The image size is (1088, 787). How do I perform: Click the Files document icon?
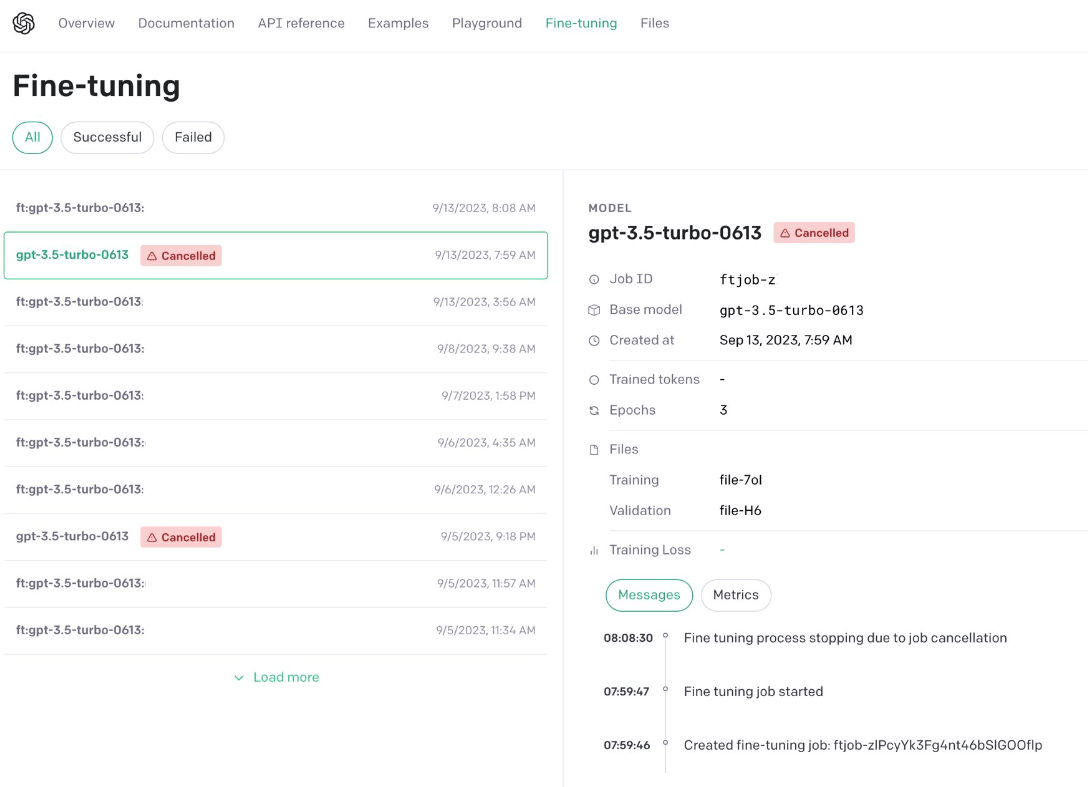coord(594,450)
